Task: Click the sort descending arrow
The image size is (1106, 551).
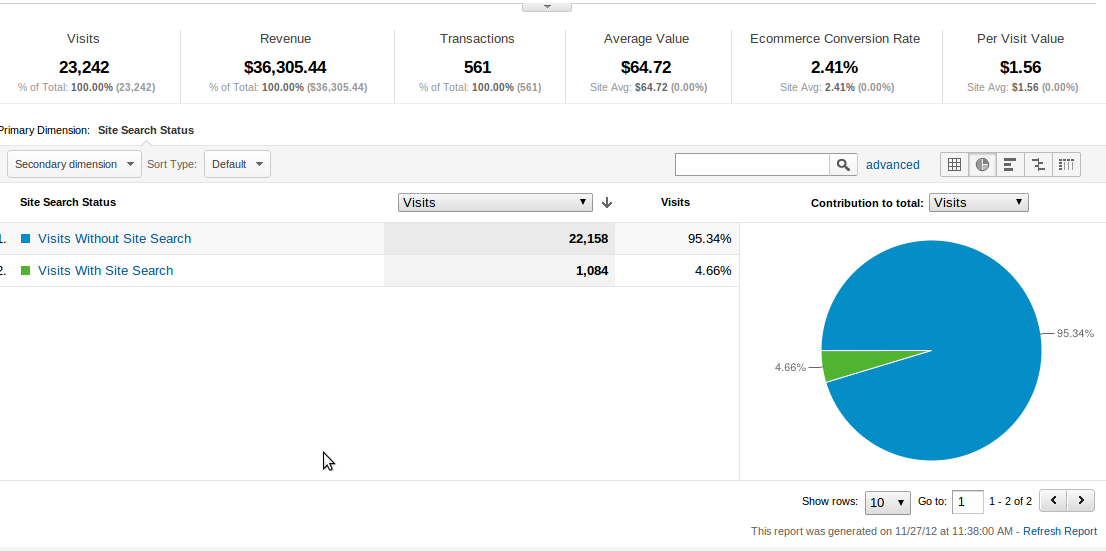Action: (607, 203)
